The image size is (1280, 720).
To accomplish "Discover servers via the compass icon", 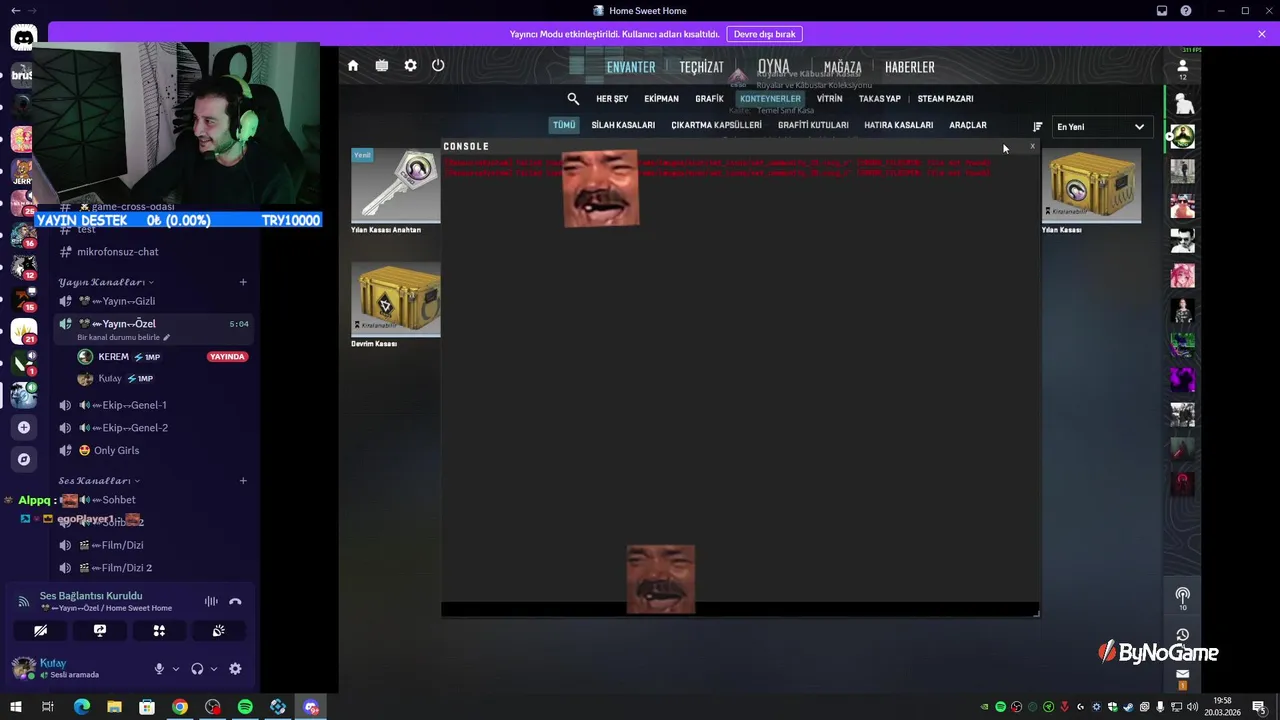I will tap(24, 460).
